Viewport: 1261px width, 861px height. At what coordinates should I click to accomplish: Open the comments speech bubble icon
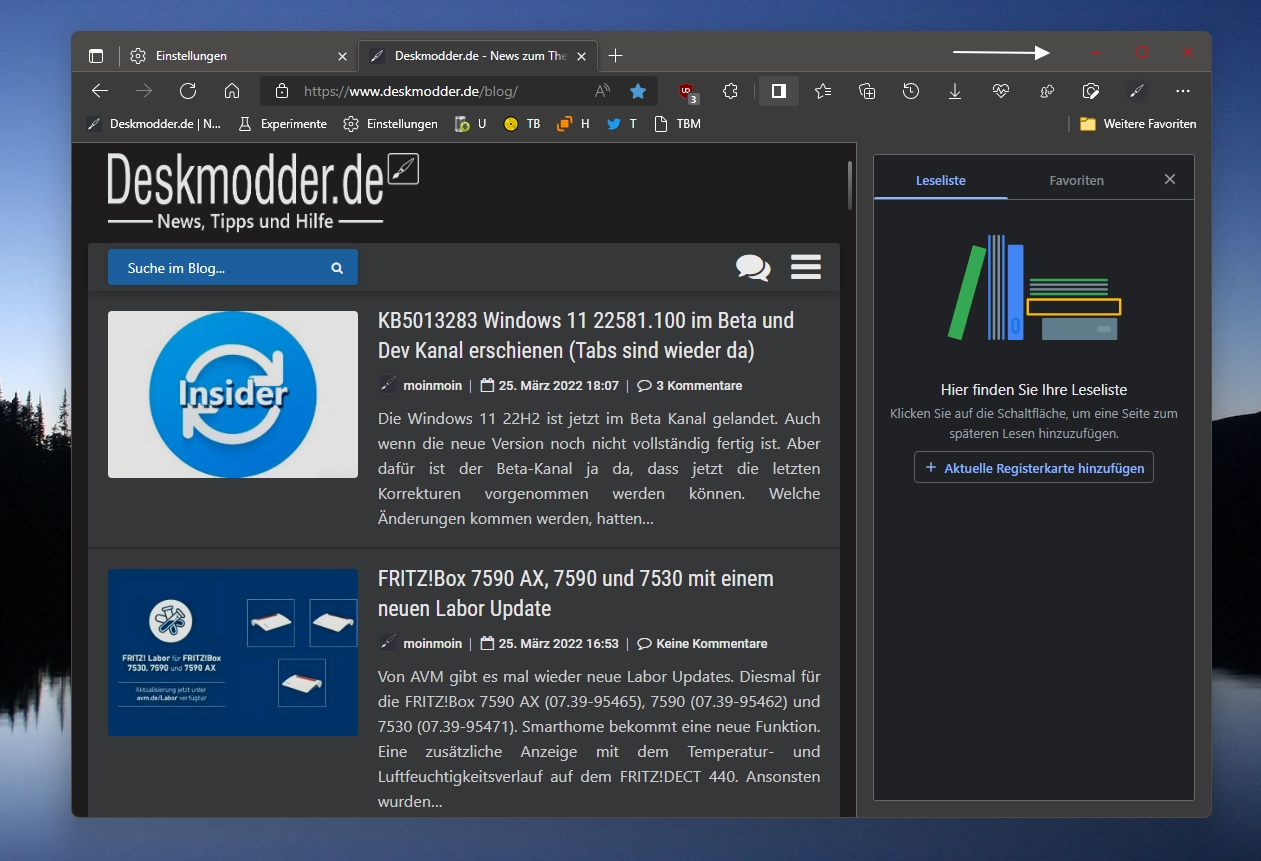pyautogui.click(x=753, y=267)
